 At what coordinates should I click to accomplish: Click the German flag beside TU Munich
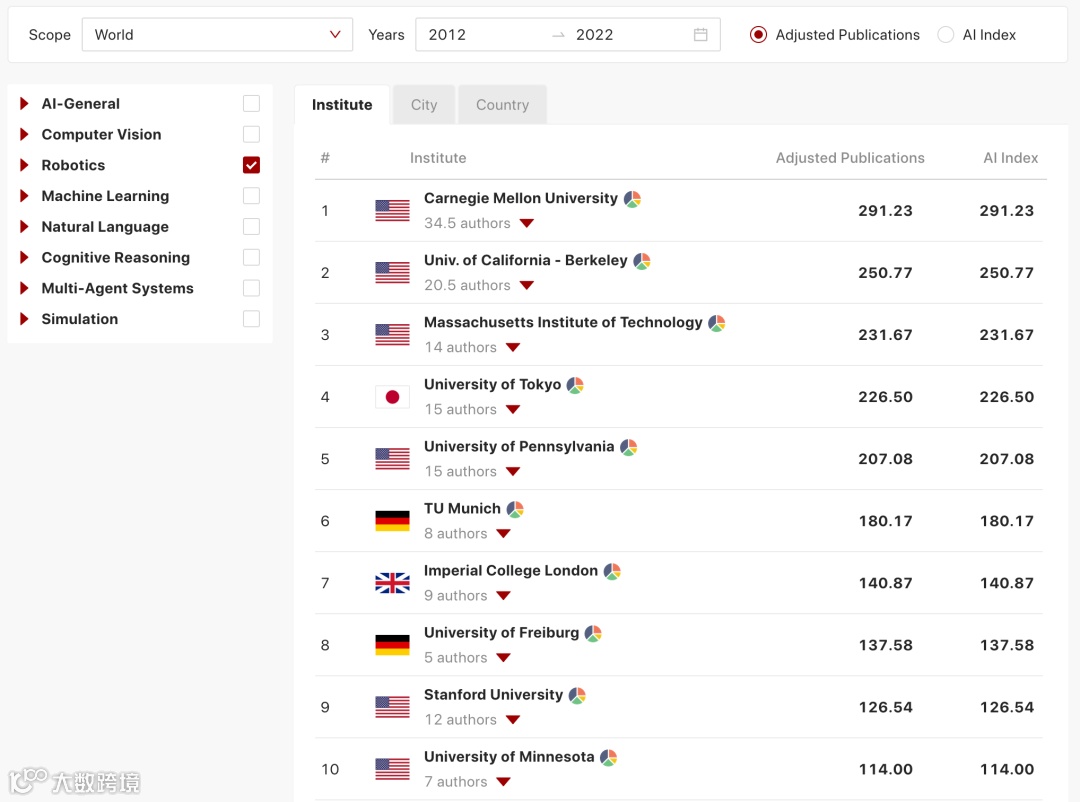tap(393, 521)
